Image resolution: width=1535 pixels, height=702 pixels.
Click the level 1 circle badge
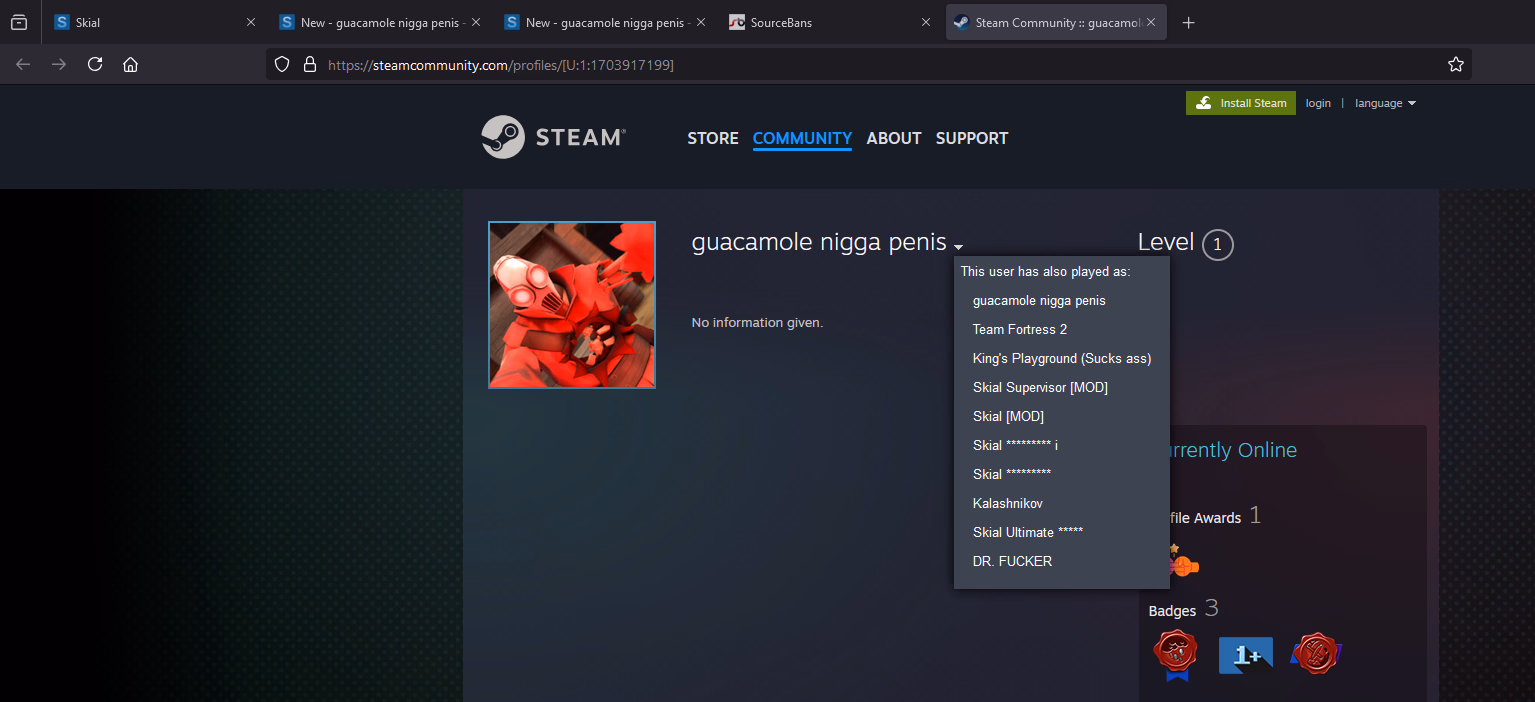tap(1217, 244)
